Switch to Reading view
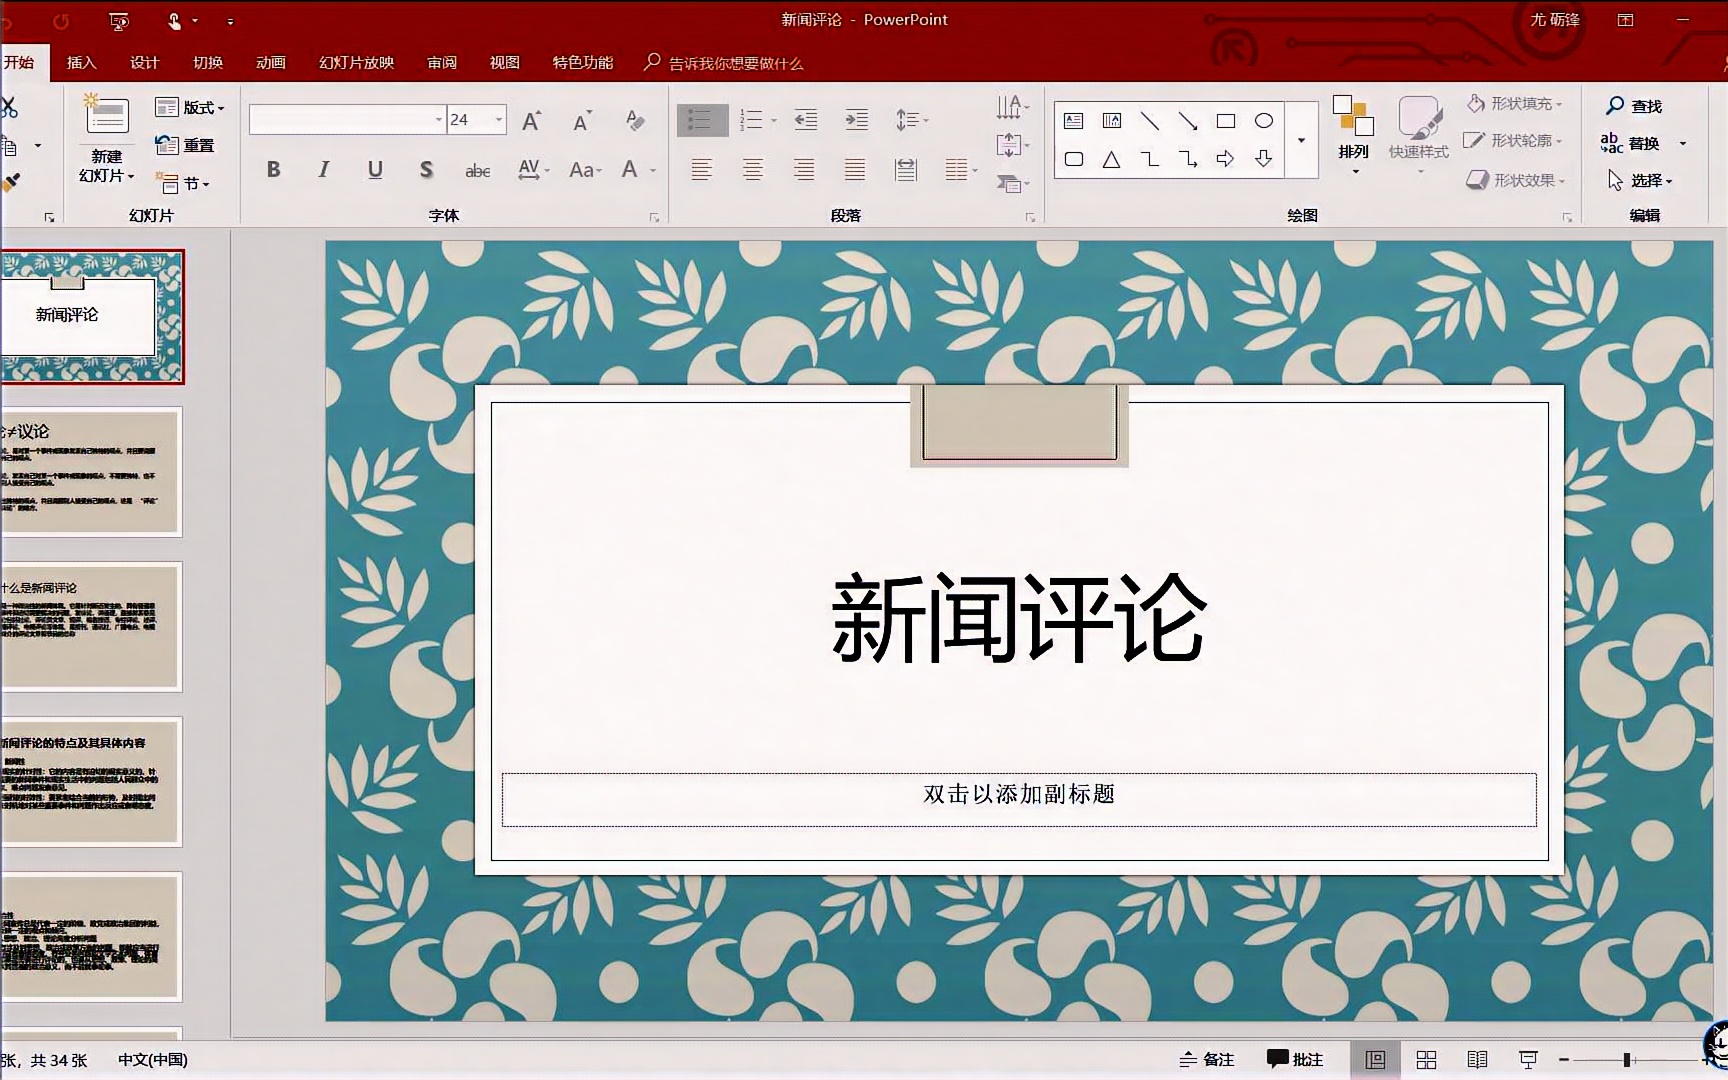This screenshot has width=1728, height=1080. pos(1477,1059)
